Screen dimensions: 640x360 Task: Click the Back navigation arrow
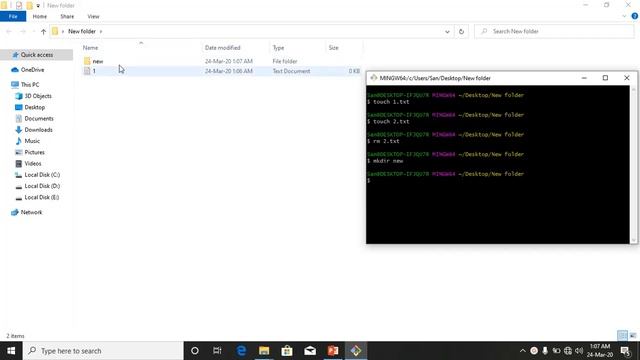tap(9, 31)
